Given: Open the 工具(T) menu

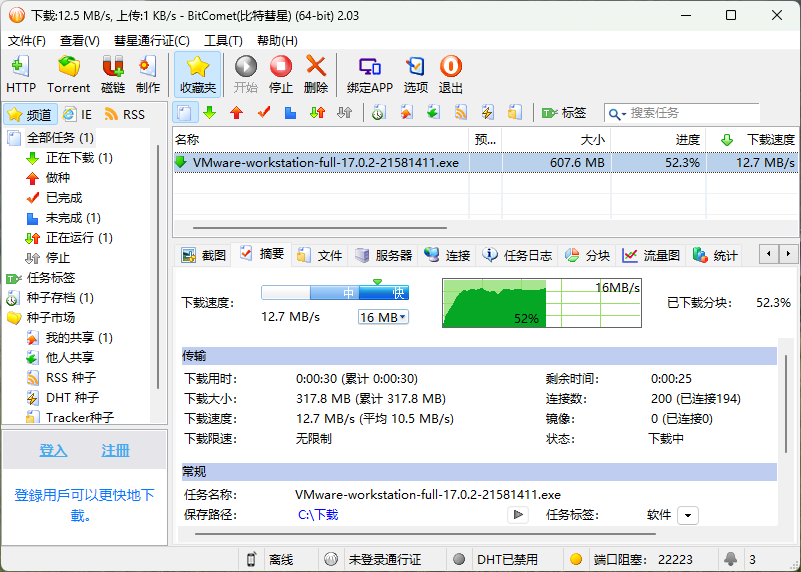Looking at the screenshot, I should pyautogui.click(x=223, y=41).
